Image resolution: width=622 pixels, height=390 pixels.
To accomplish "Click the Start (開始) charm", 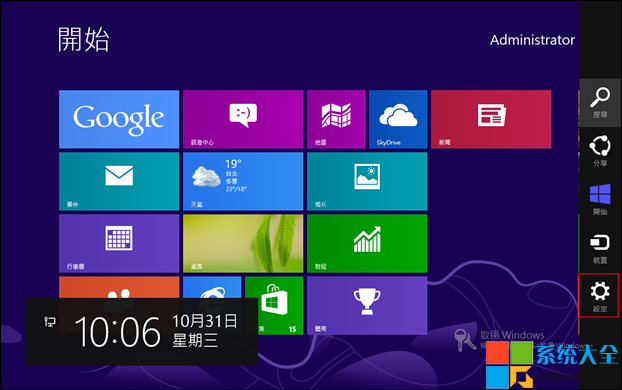I will pyautogui.click(x=600, y=200).
